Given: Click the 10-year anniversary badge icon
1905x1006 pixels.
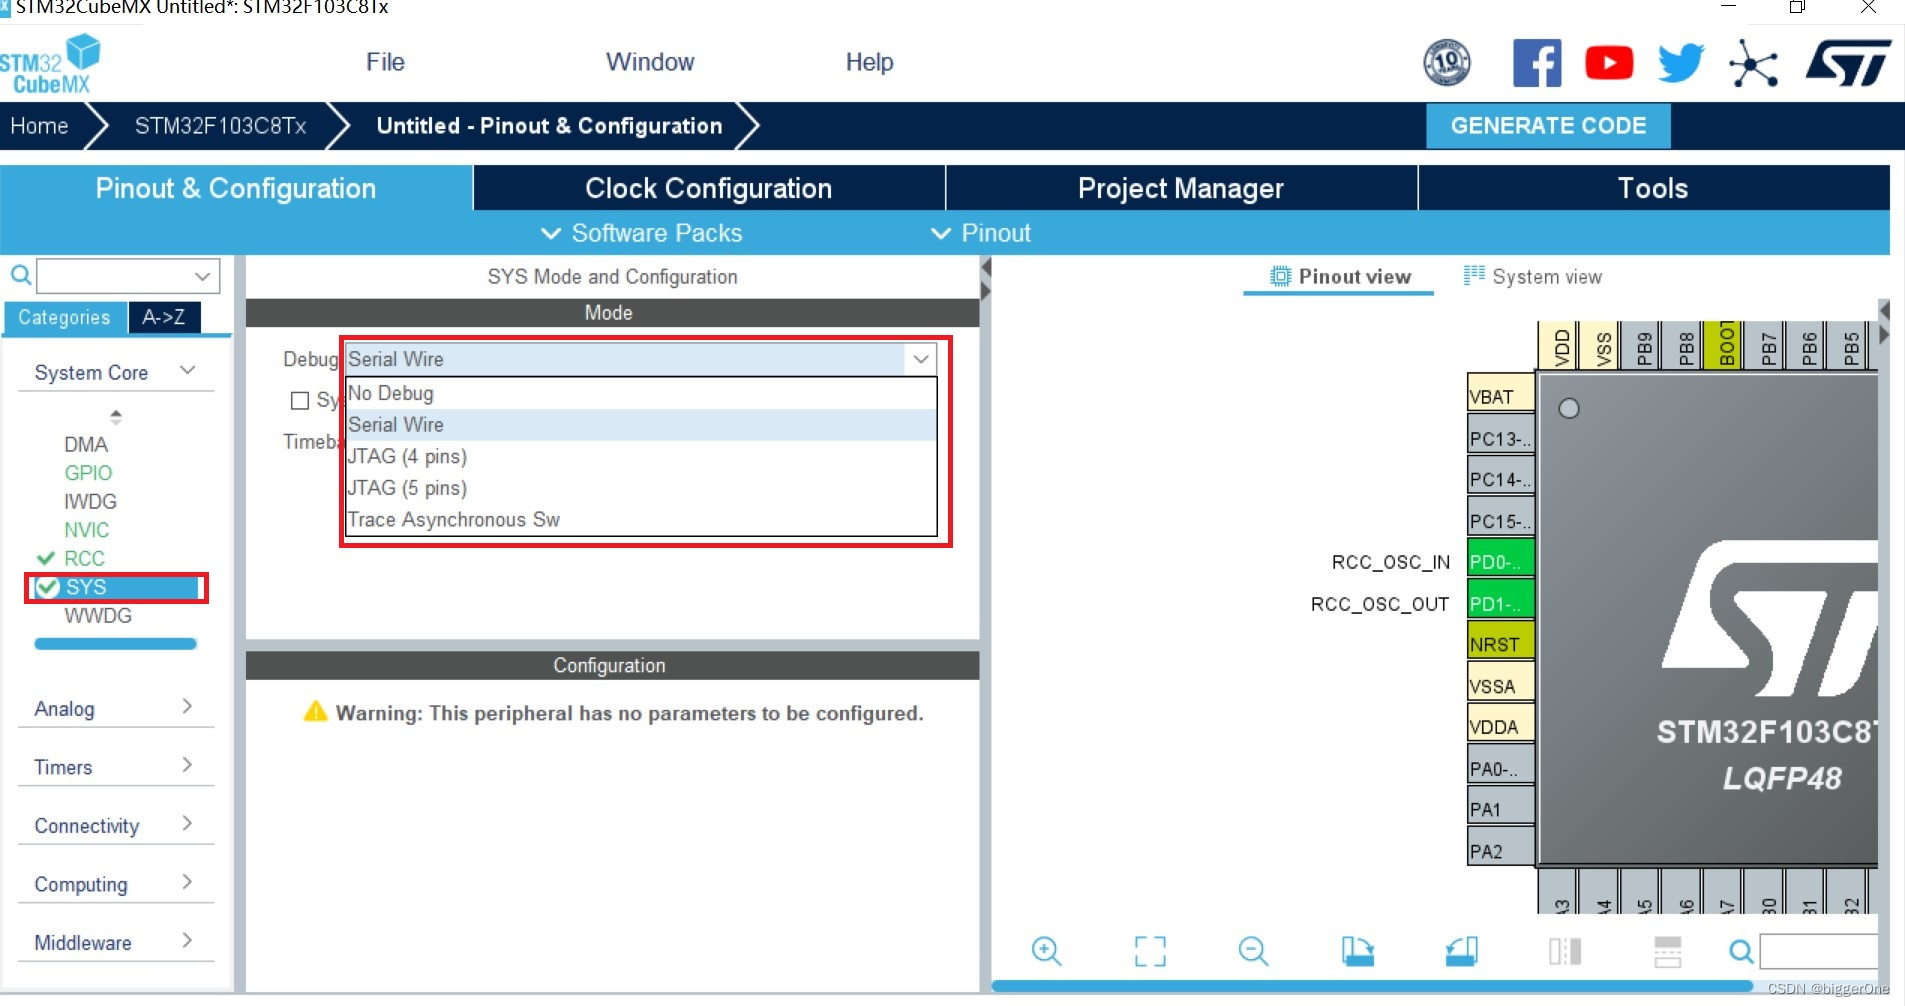Looking at the screenshot, I should click(x=1447, y=63).
